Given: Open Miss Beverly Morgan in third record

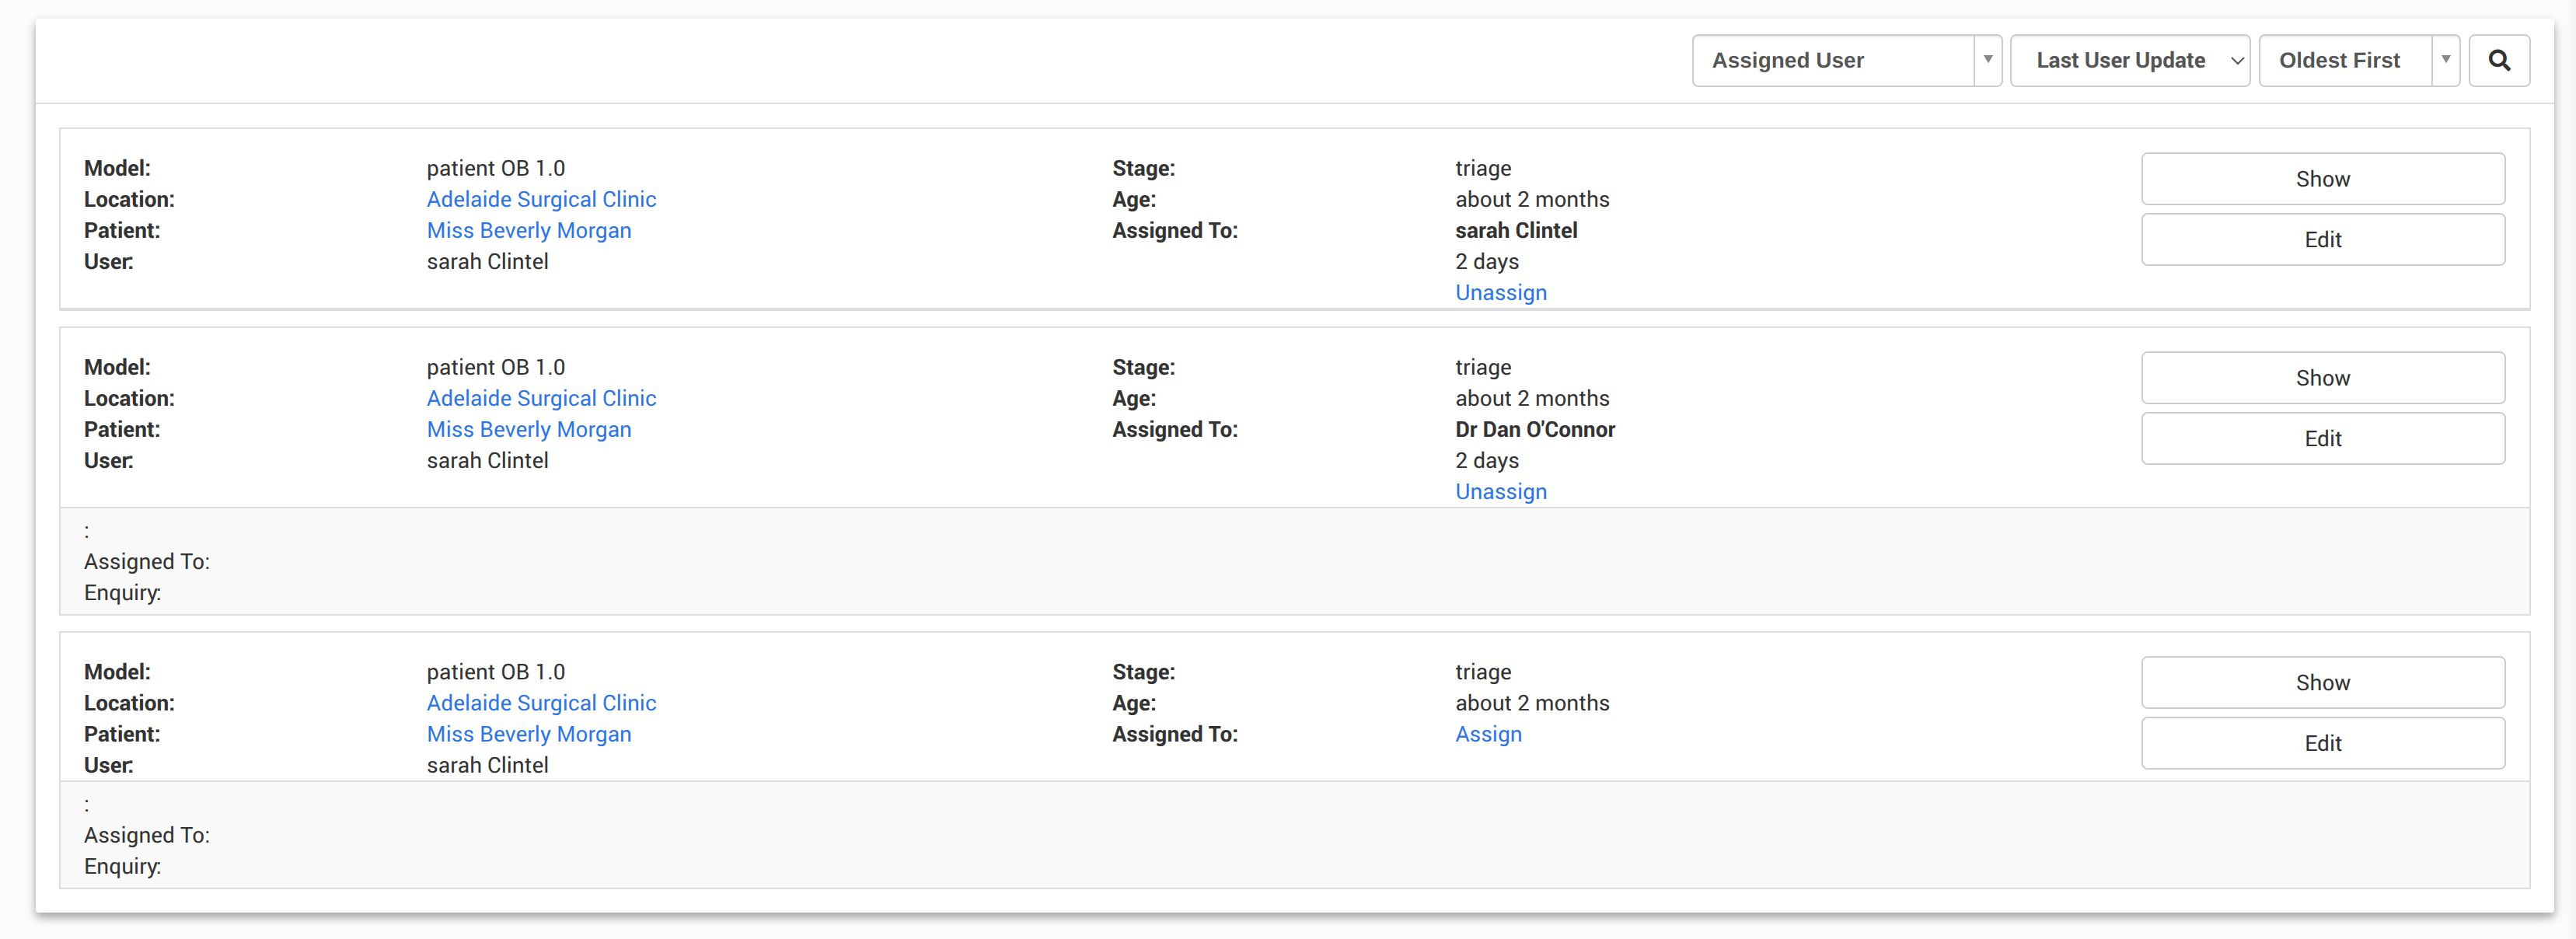Looking at the screenshot, I should [x=528, y=734].
